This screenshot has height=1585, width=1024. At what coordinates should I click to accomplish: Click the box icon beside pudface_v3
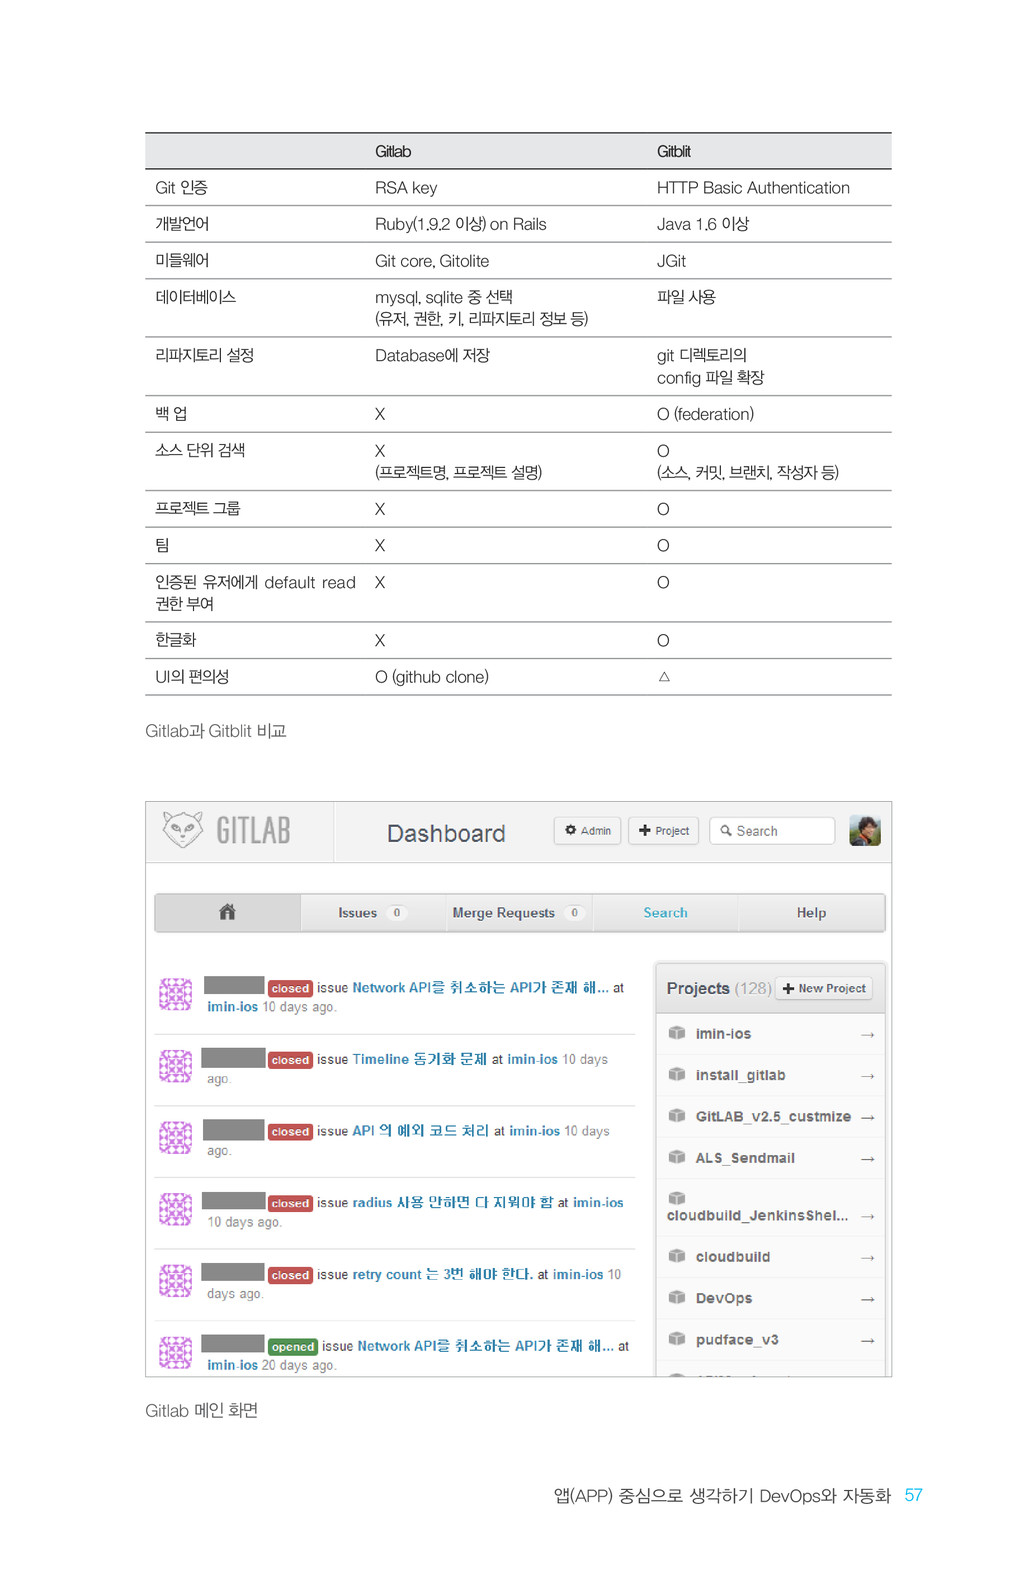click(677, 1338)
